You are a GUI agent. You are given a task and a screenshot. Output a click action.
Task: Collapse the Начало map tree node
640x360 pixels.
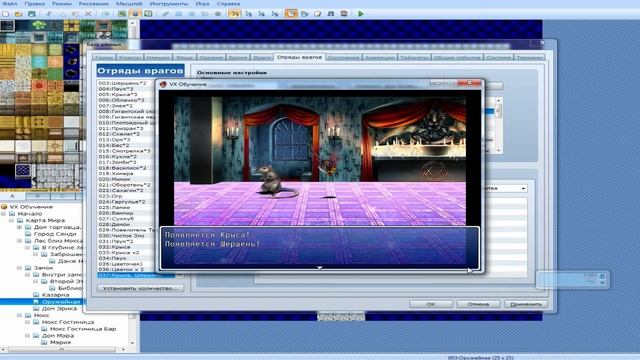[4, 213]
